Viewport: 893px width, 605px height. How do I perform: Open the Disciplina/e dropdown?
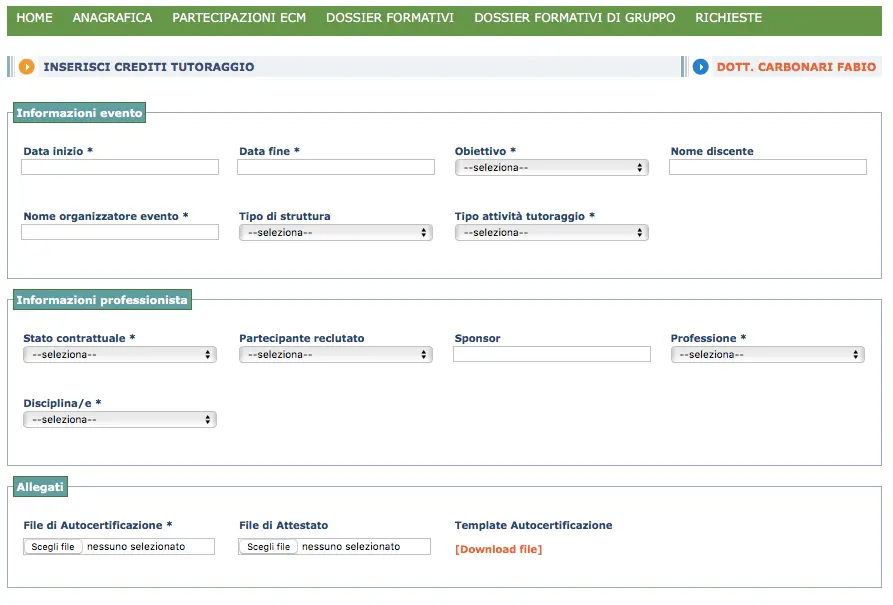pyautogui.click(x=120, y=419)
